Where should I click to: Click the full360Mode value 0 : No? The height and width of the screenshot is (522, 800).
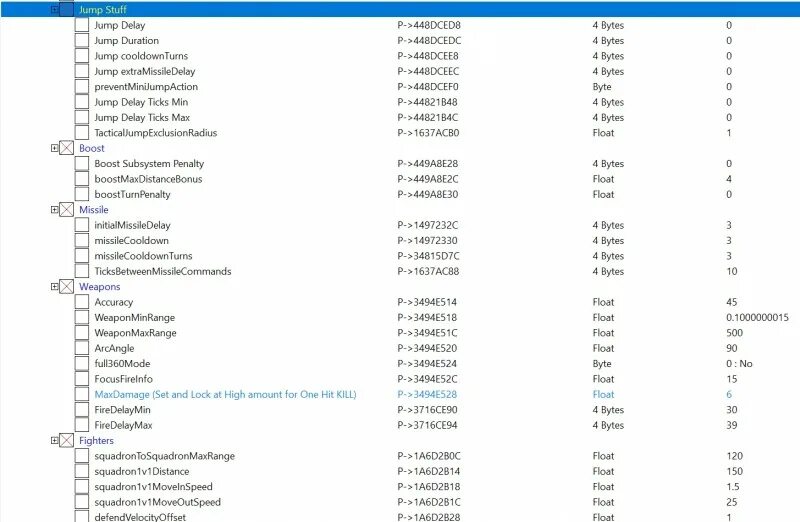739,364
